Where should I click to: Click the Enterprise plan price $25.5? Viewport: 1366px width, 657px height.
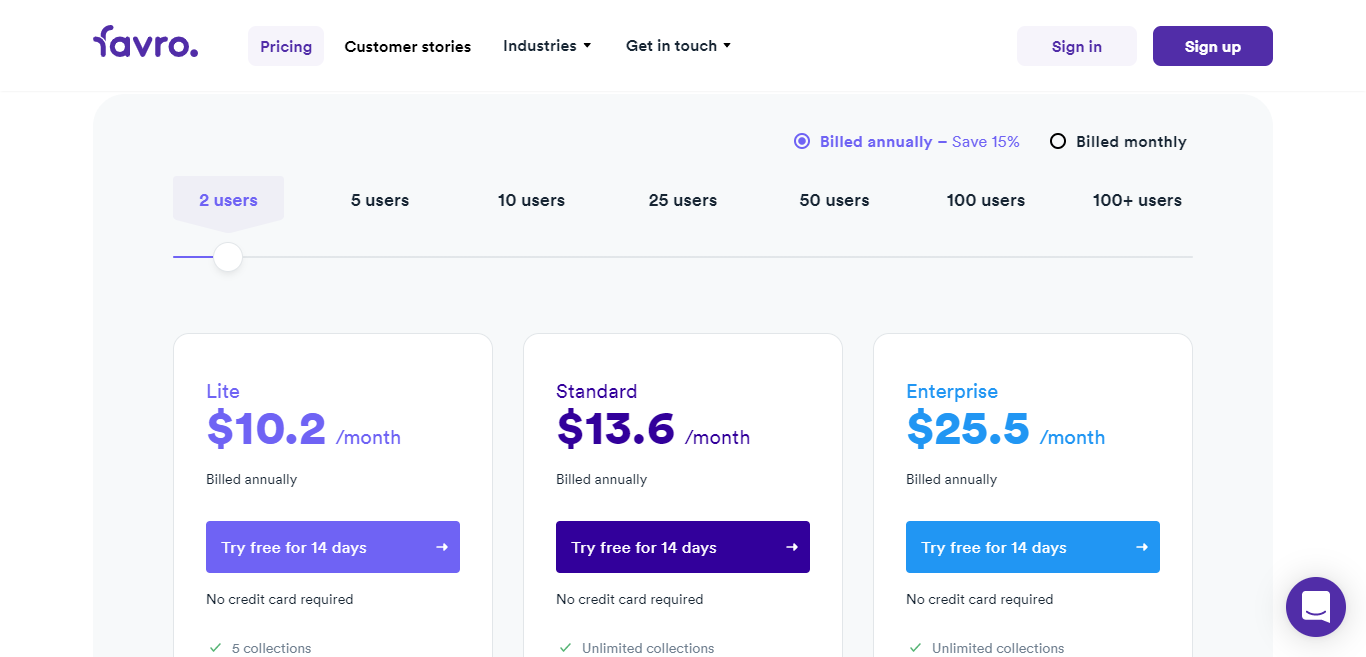click(968, 429)
